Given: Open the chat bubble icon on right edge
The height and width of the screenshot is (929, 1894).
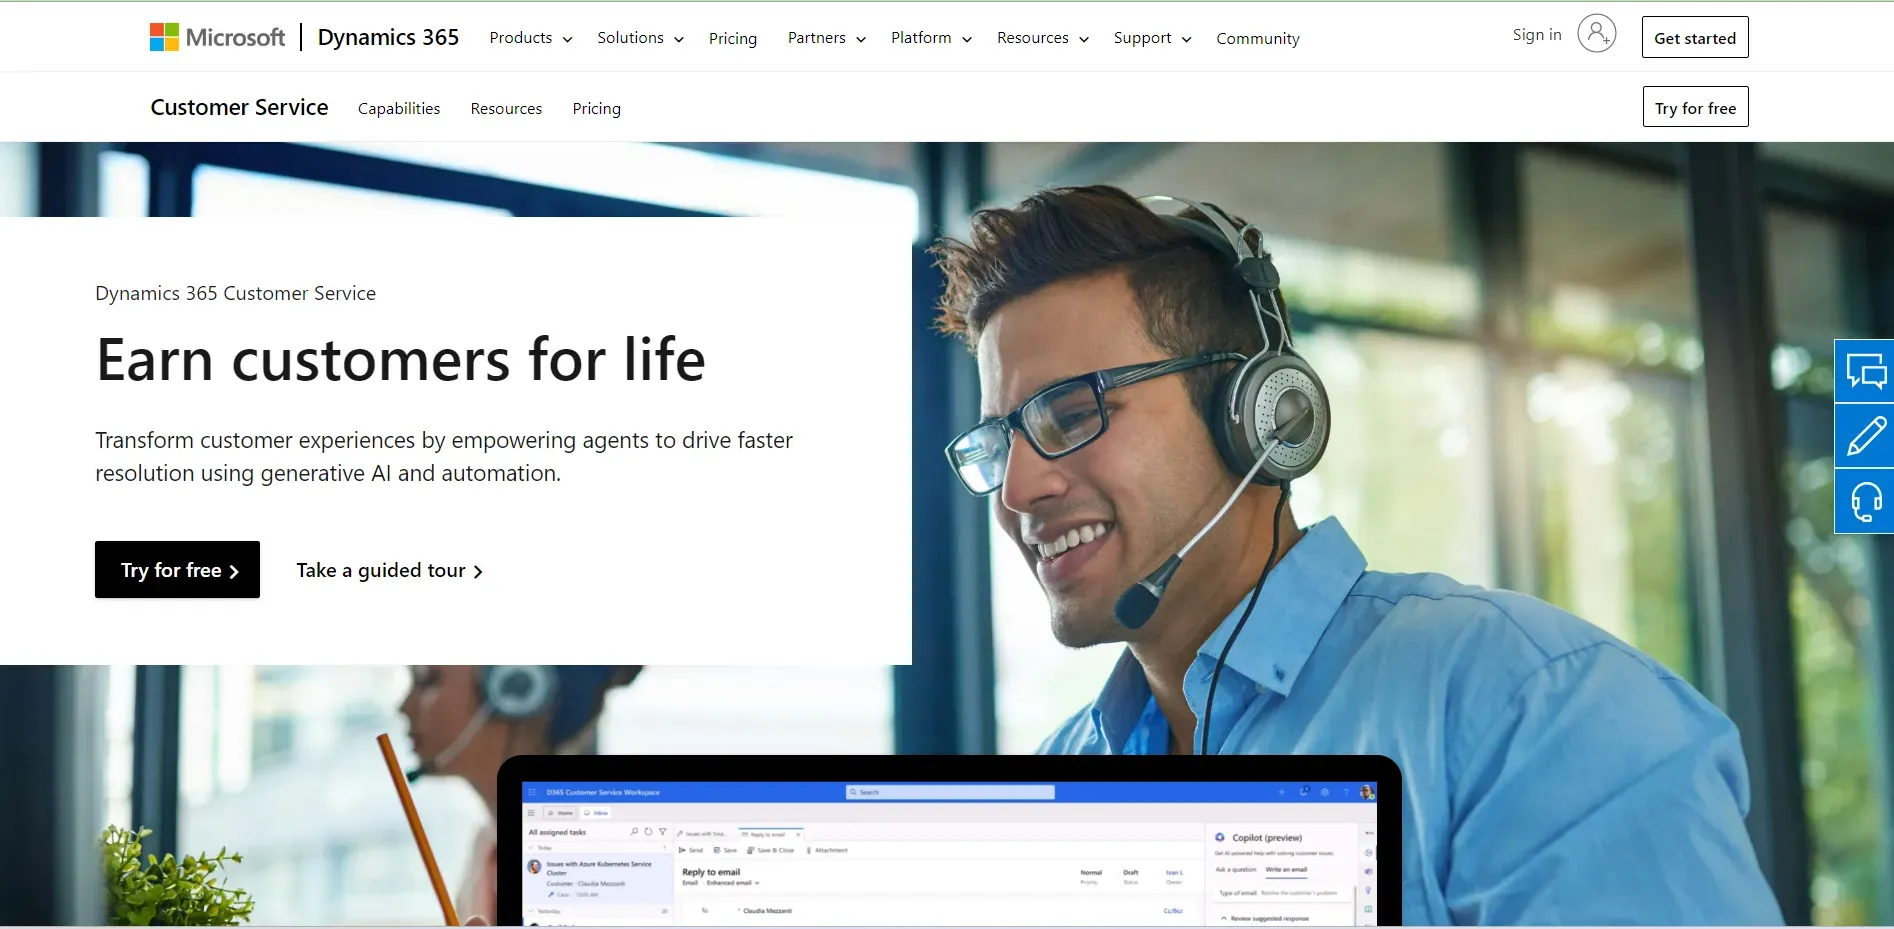Looking at the screenshot, I should 1866,370.
